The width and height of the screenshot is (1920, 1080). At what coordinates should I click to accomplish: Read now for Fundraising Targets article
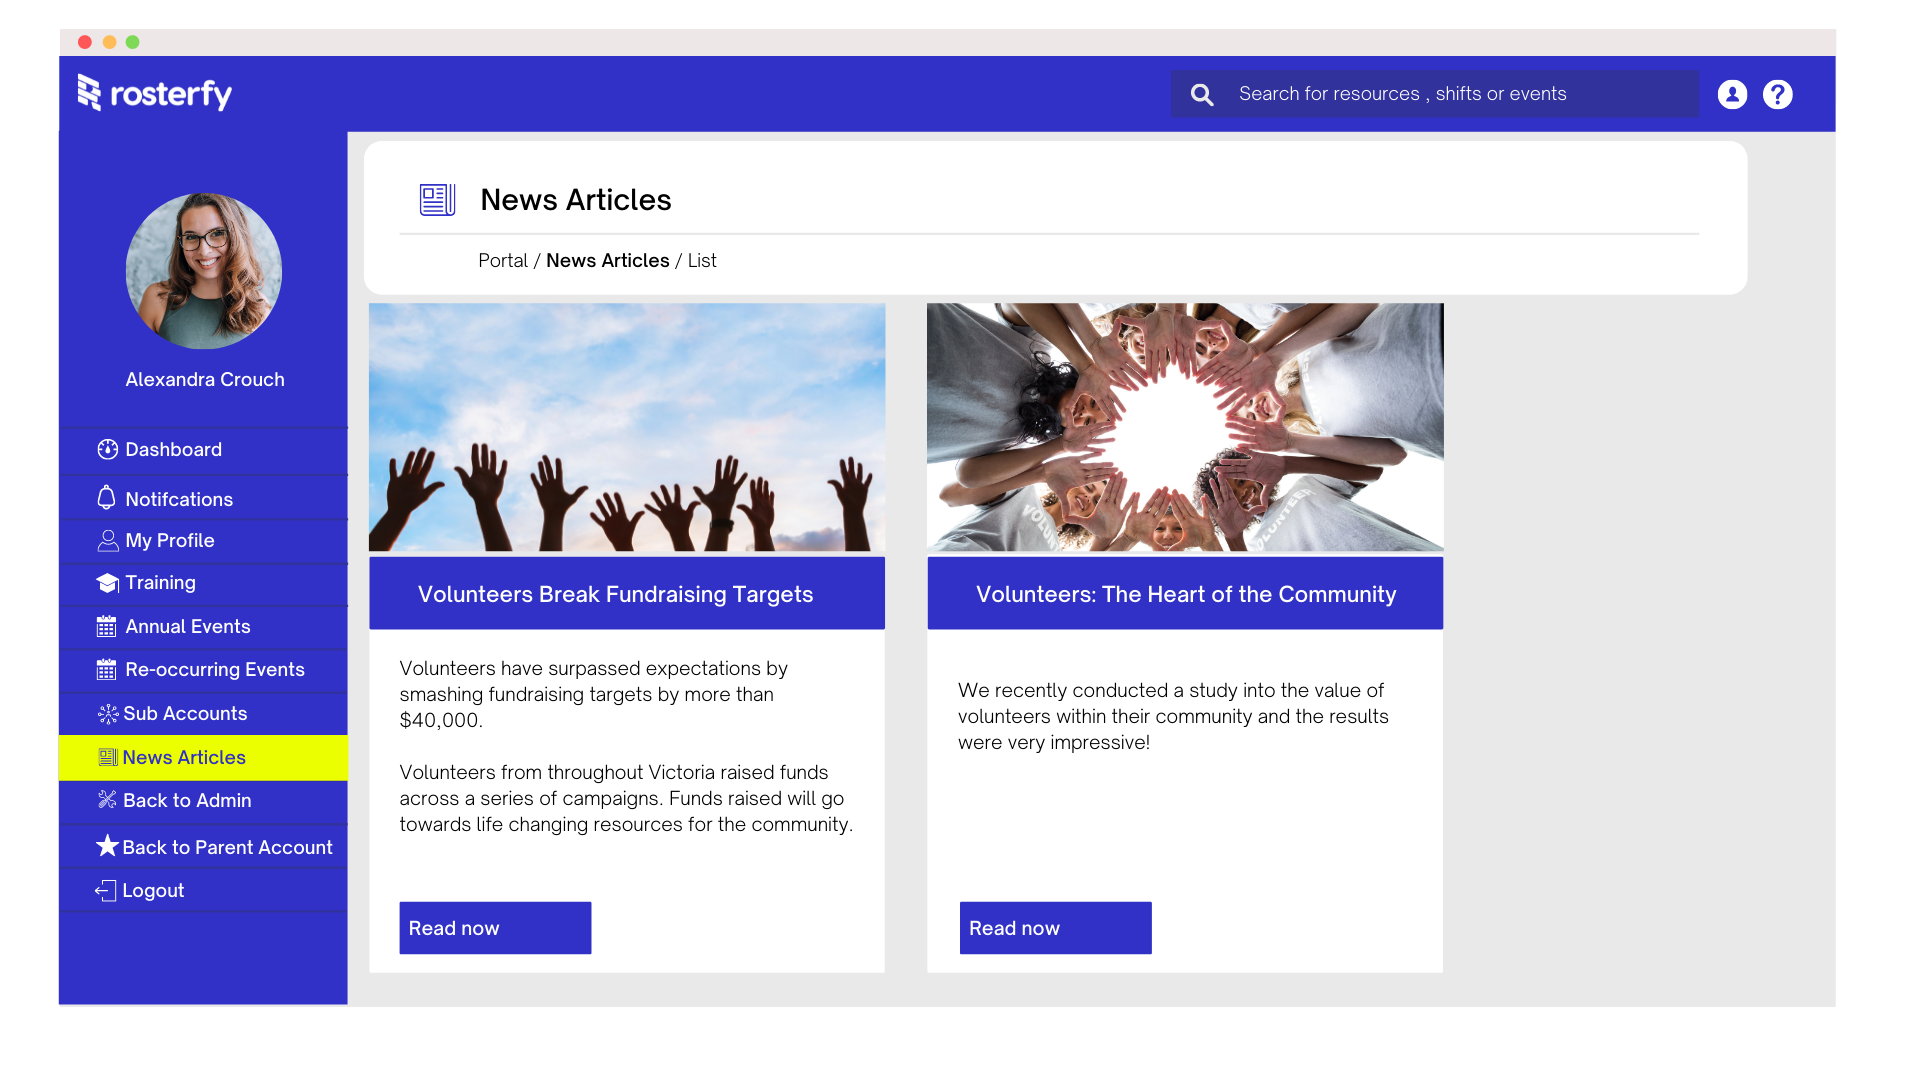coord(495,928)
